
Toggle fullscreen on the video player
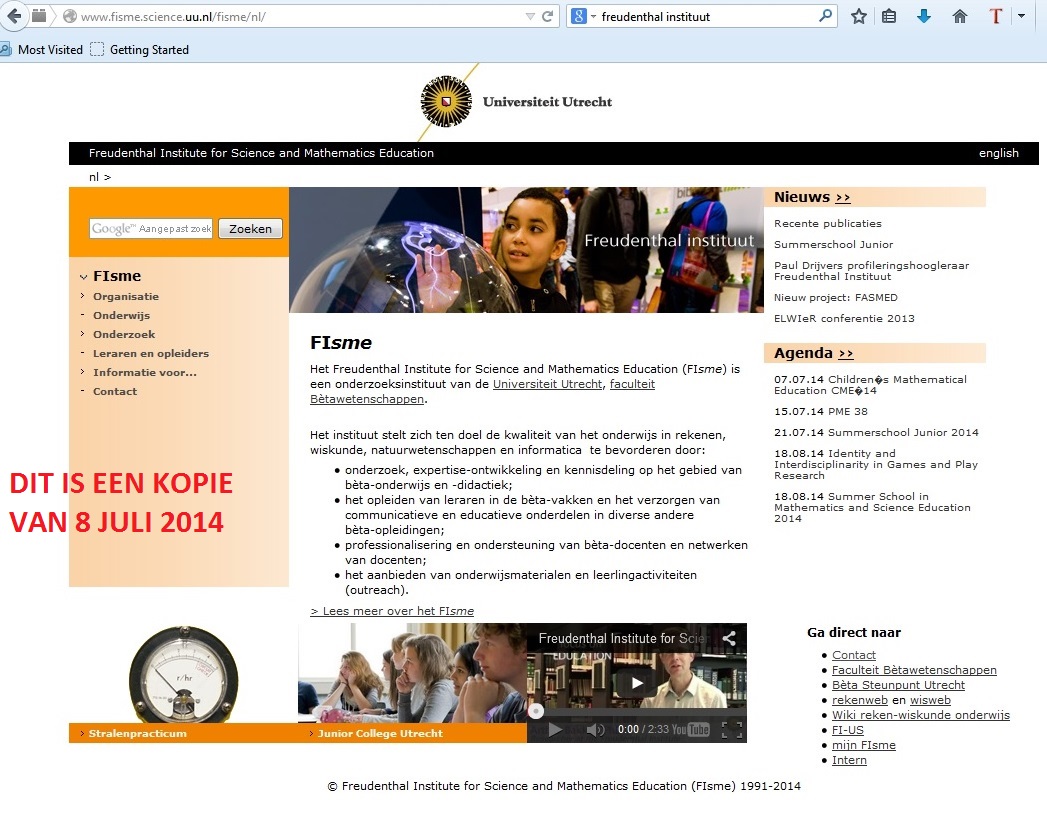click(731, 730)
